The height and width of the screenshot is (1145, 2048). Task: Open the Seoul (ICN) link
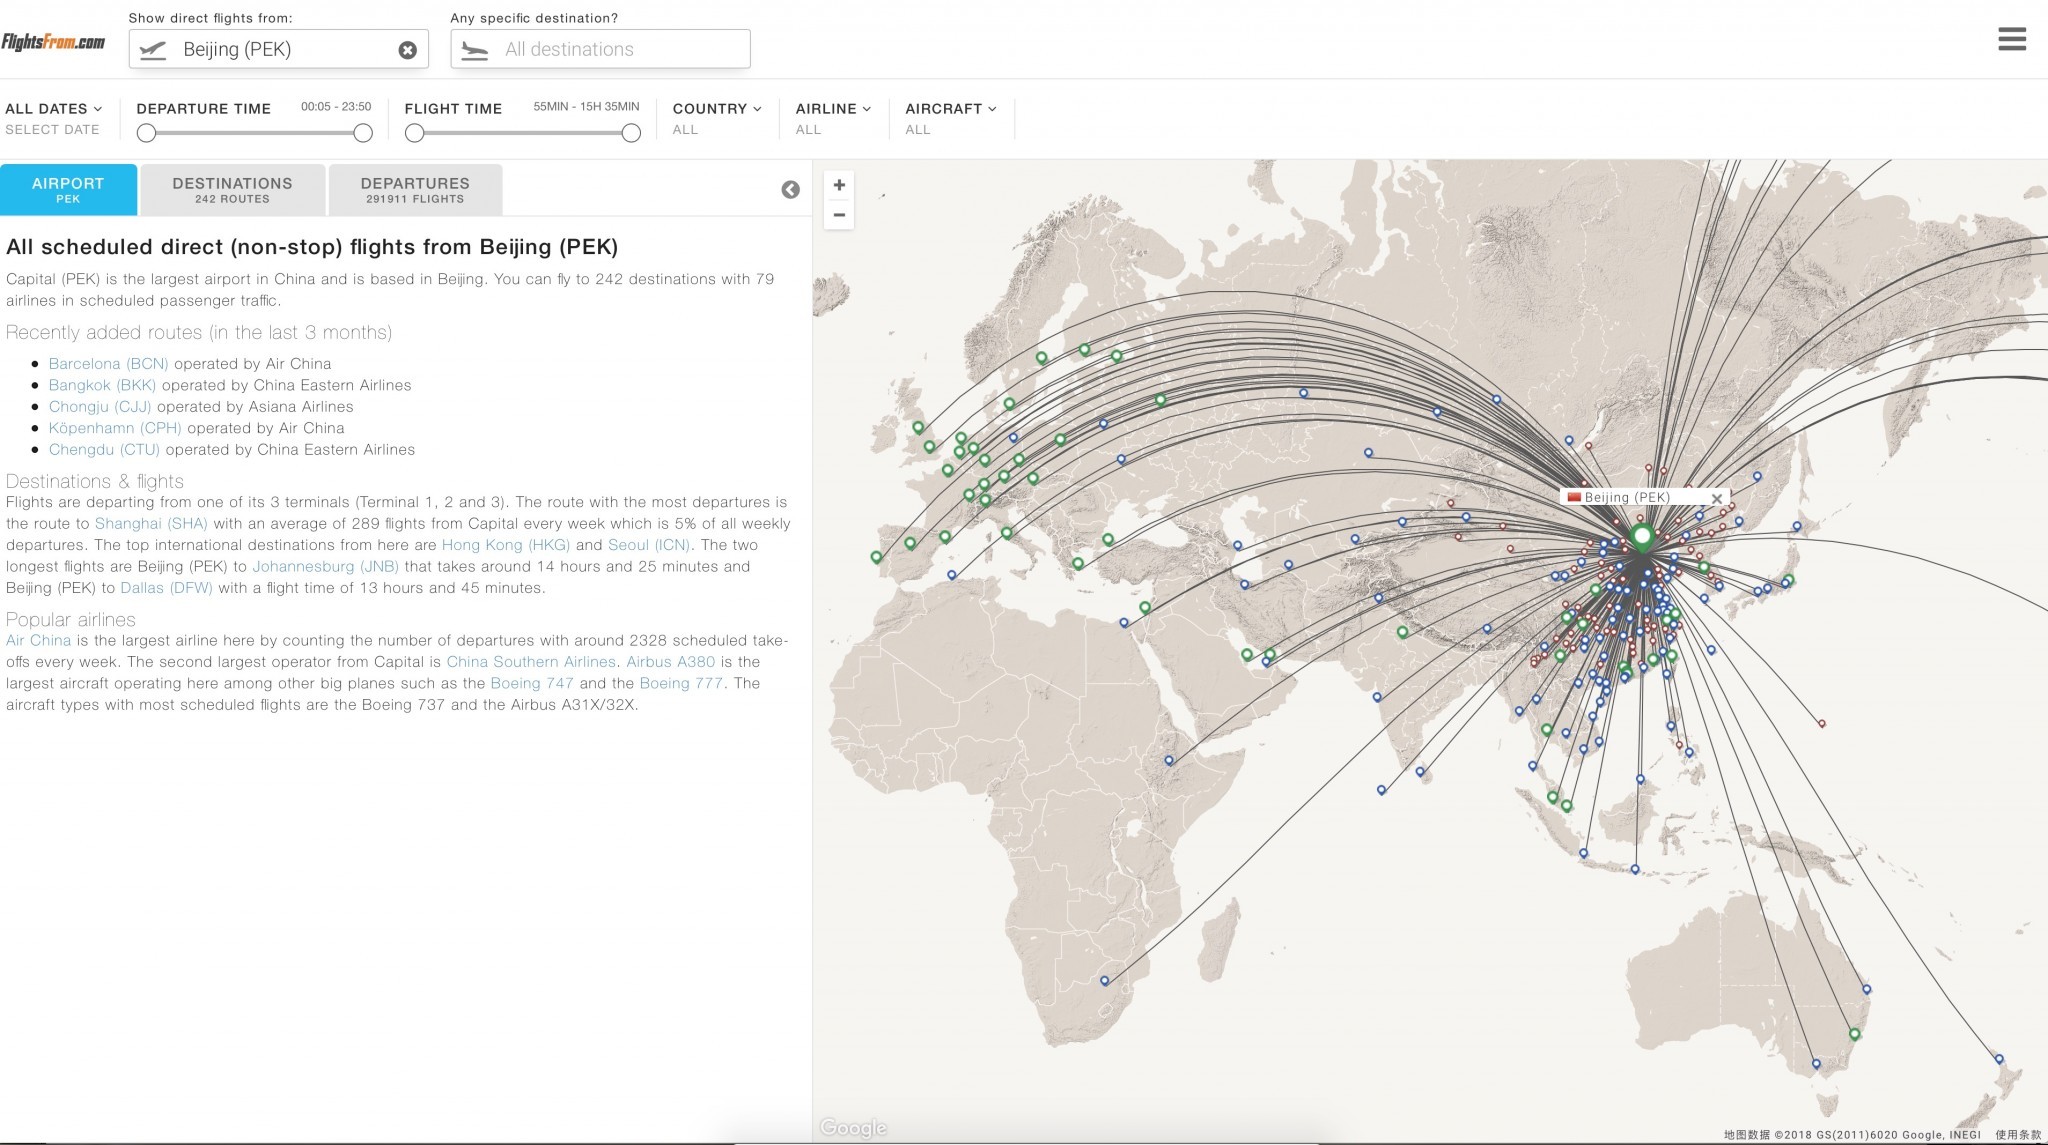tap(649, 545)
